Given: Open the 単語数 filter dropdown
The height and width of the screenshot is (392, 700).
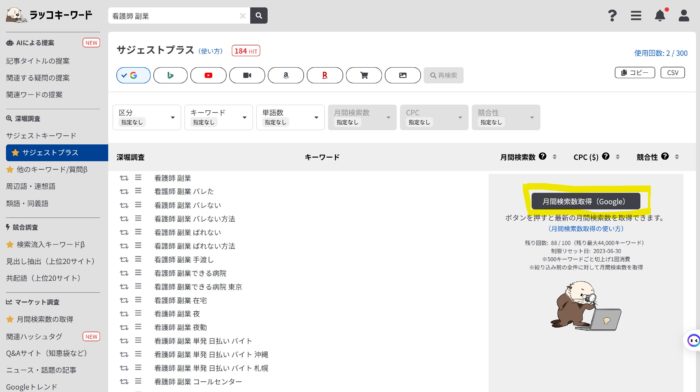Looking at the screenshot, I should point(290,117).
